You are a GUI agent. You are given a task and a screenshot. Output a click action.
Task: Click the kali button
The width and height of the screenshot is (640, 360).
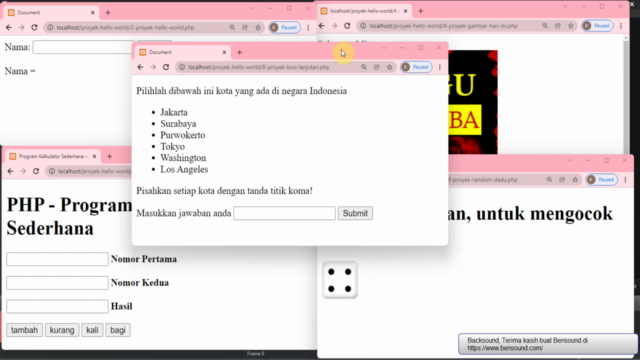(92, 330)
